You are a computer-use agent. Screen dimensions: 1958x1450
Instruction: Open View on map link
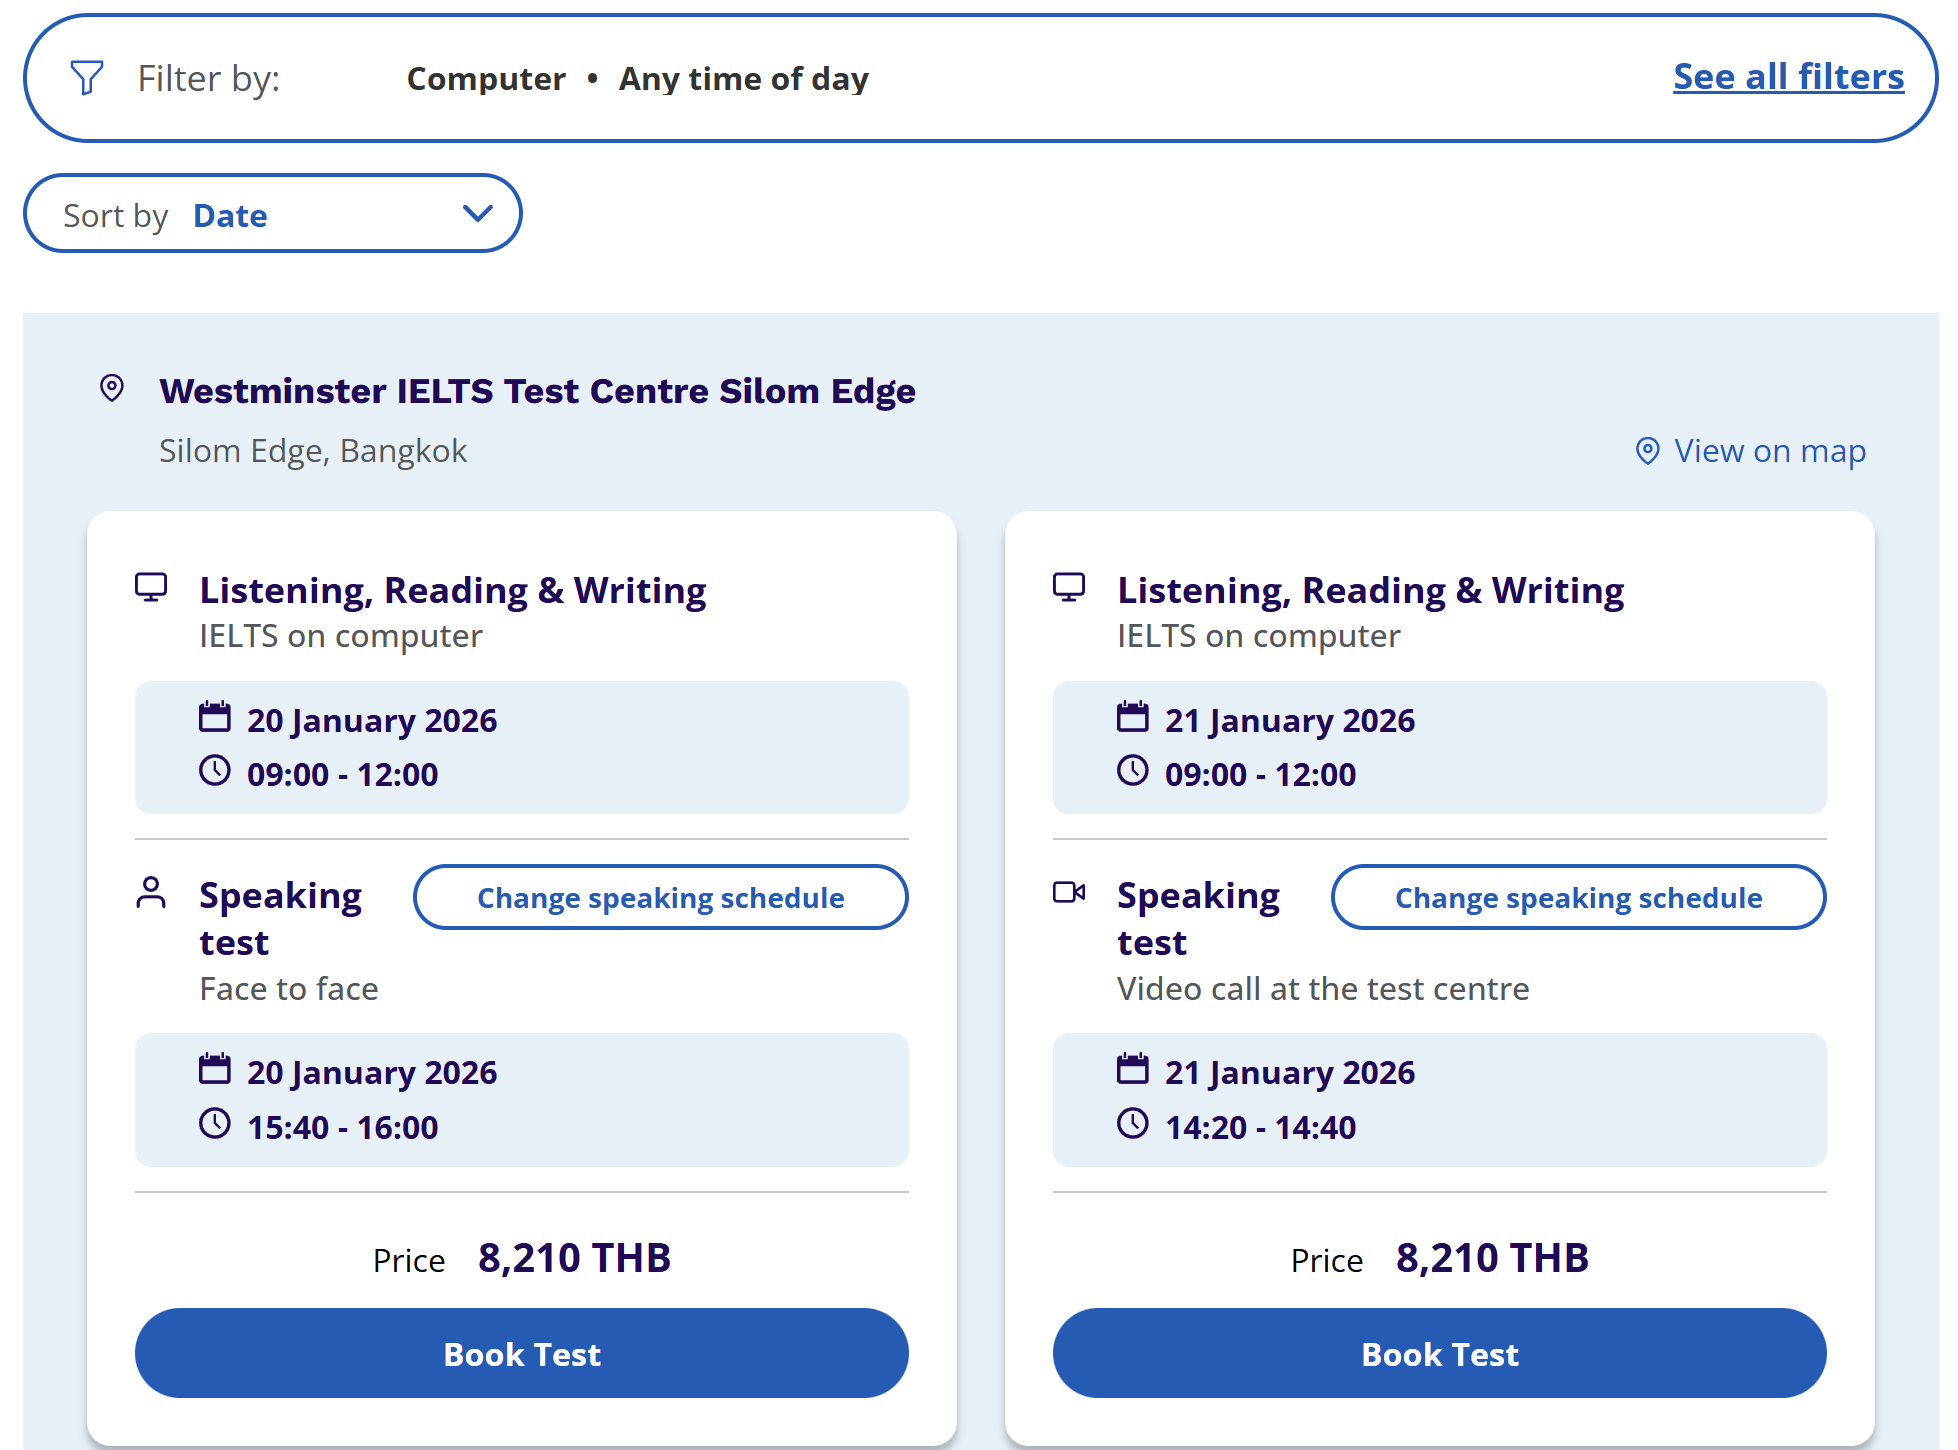(x=1769, y=451)
